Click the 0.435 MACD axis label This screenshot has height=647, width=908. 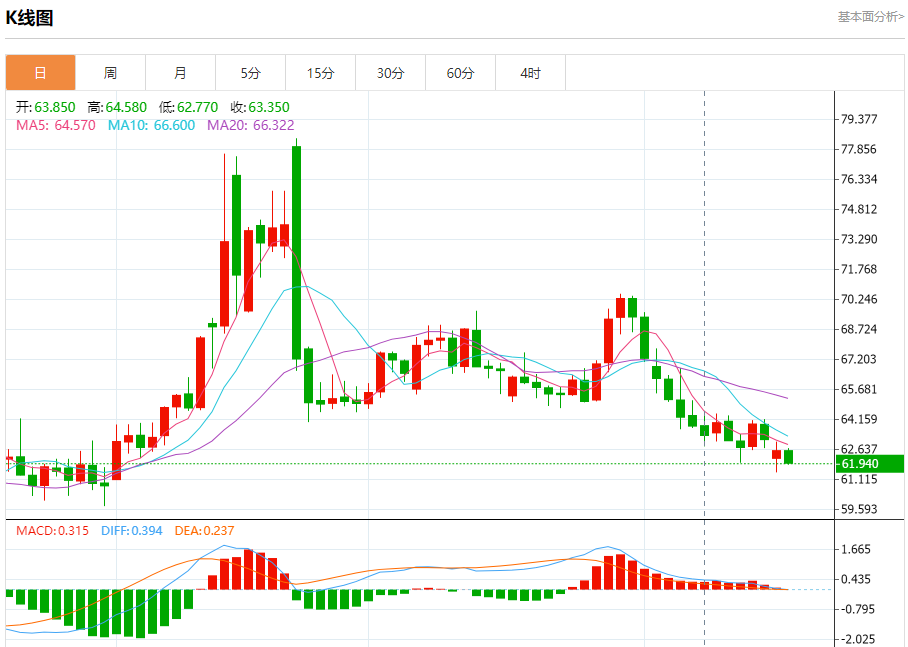[856, 579]
